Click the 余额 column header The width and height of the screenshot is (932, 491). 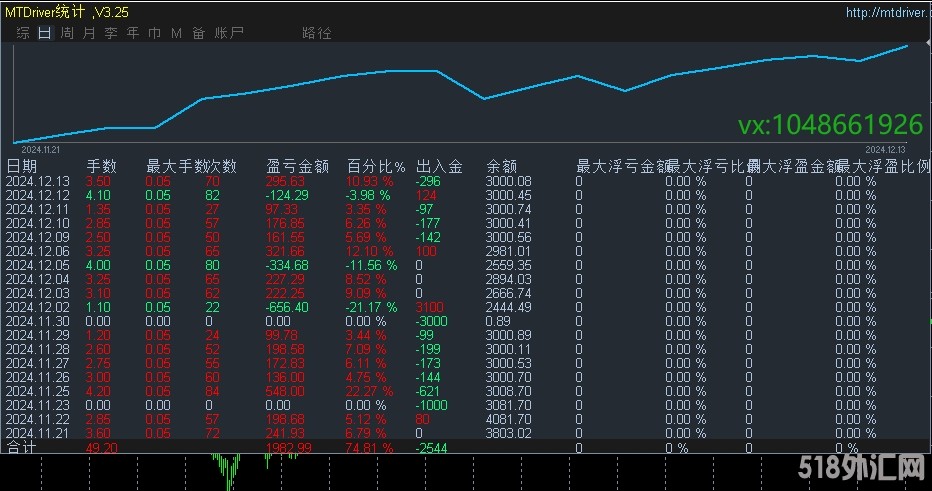[501, 166]
